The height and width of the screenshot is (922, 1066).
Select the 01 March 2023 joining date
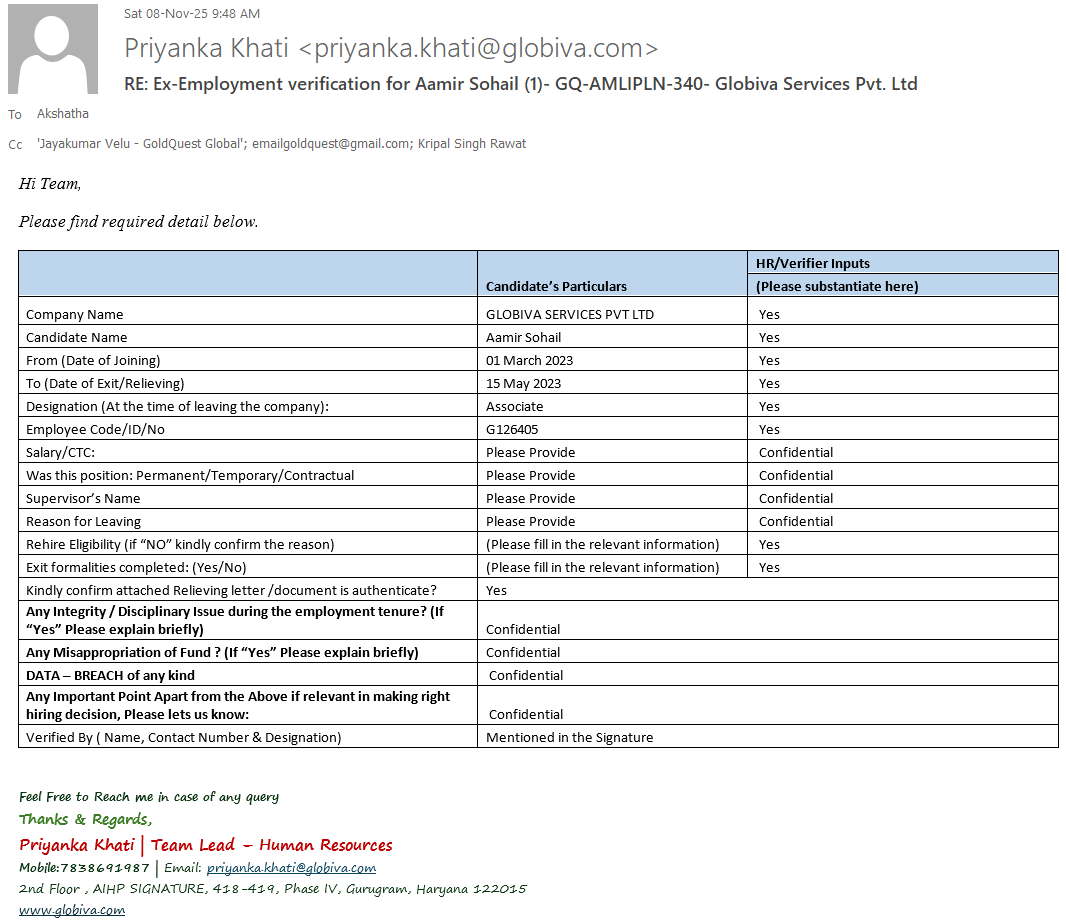click(x=529, y=360)
